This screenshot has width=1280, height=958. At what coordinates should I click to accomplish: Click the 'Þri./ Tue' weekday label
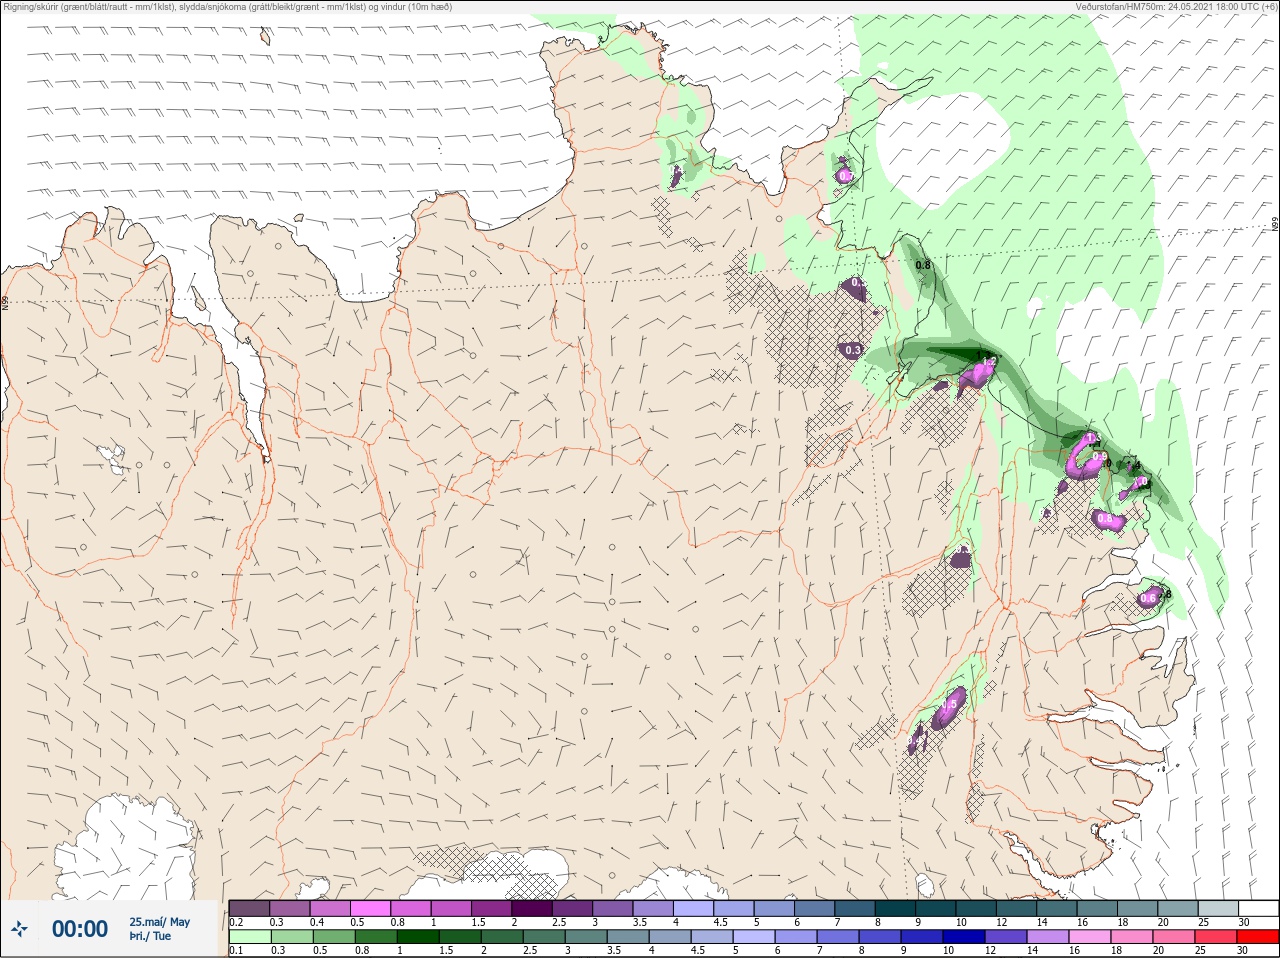[x=150, y=936]
